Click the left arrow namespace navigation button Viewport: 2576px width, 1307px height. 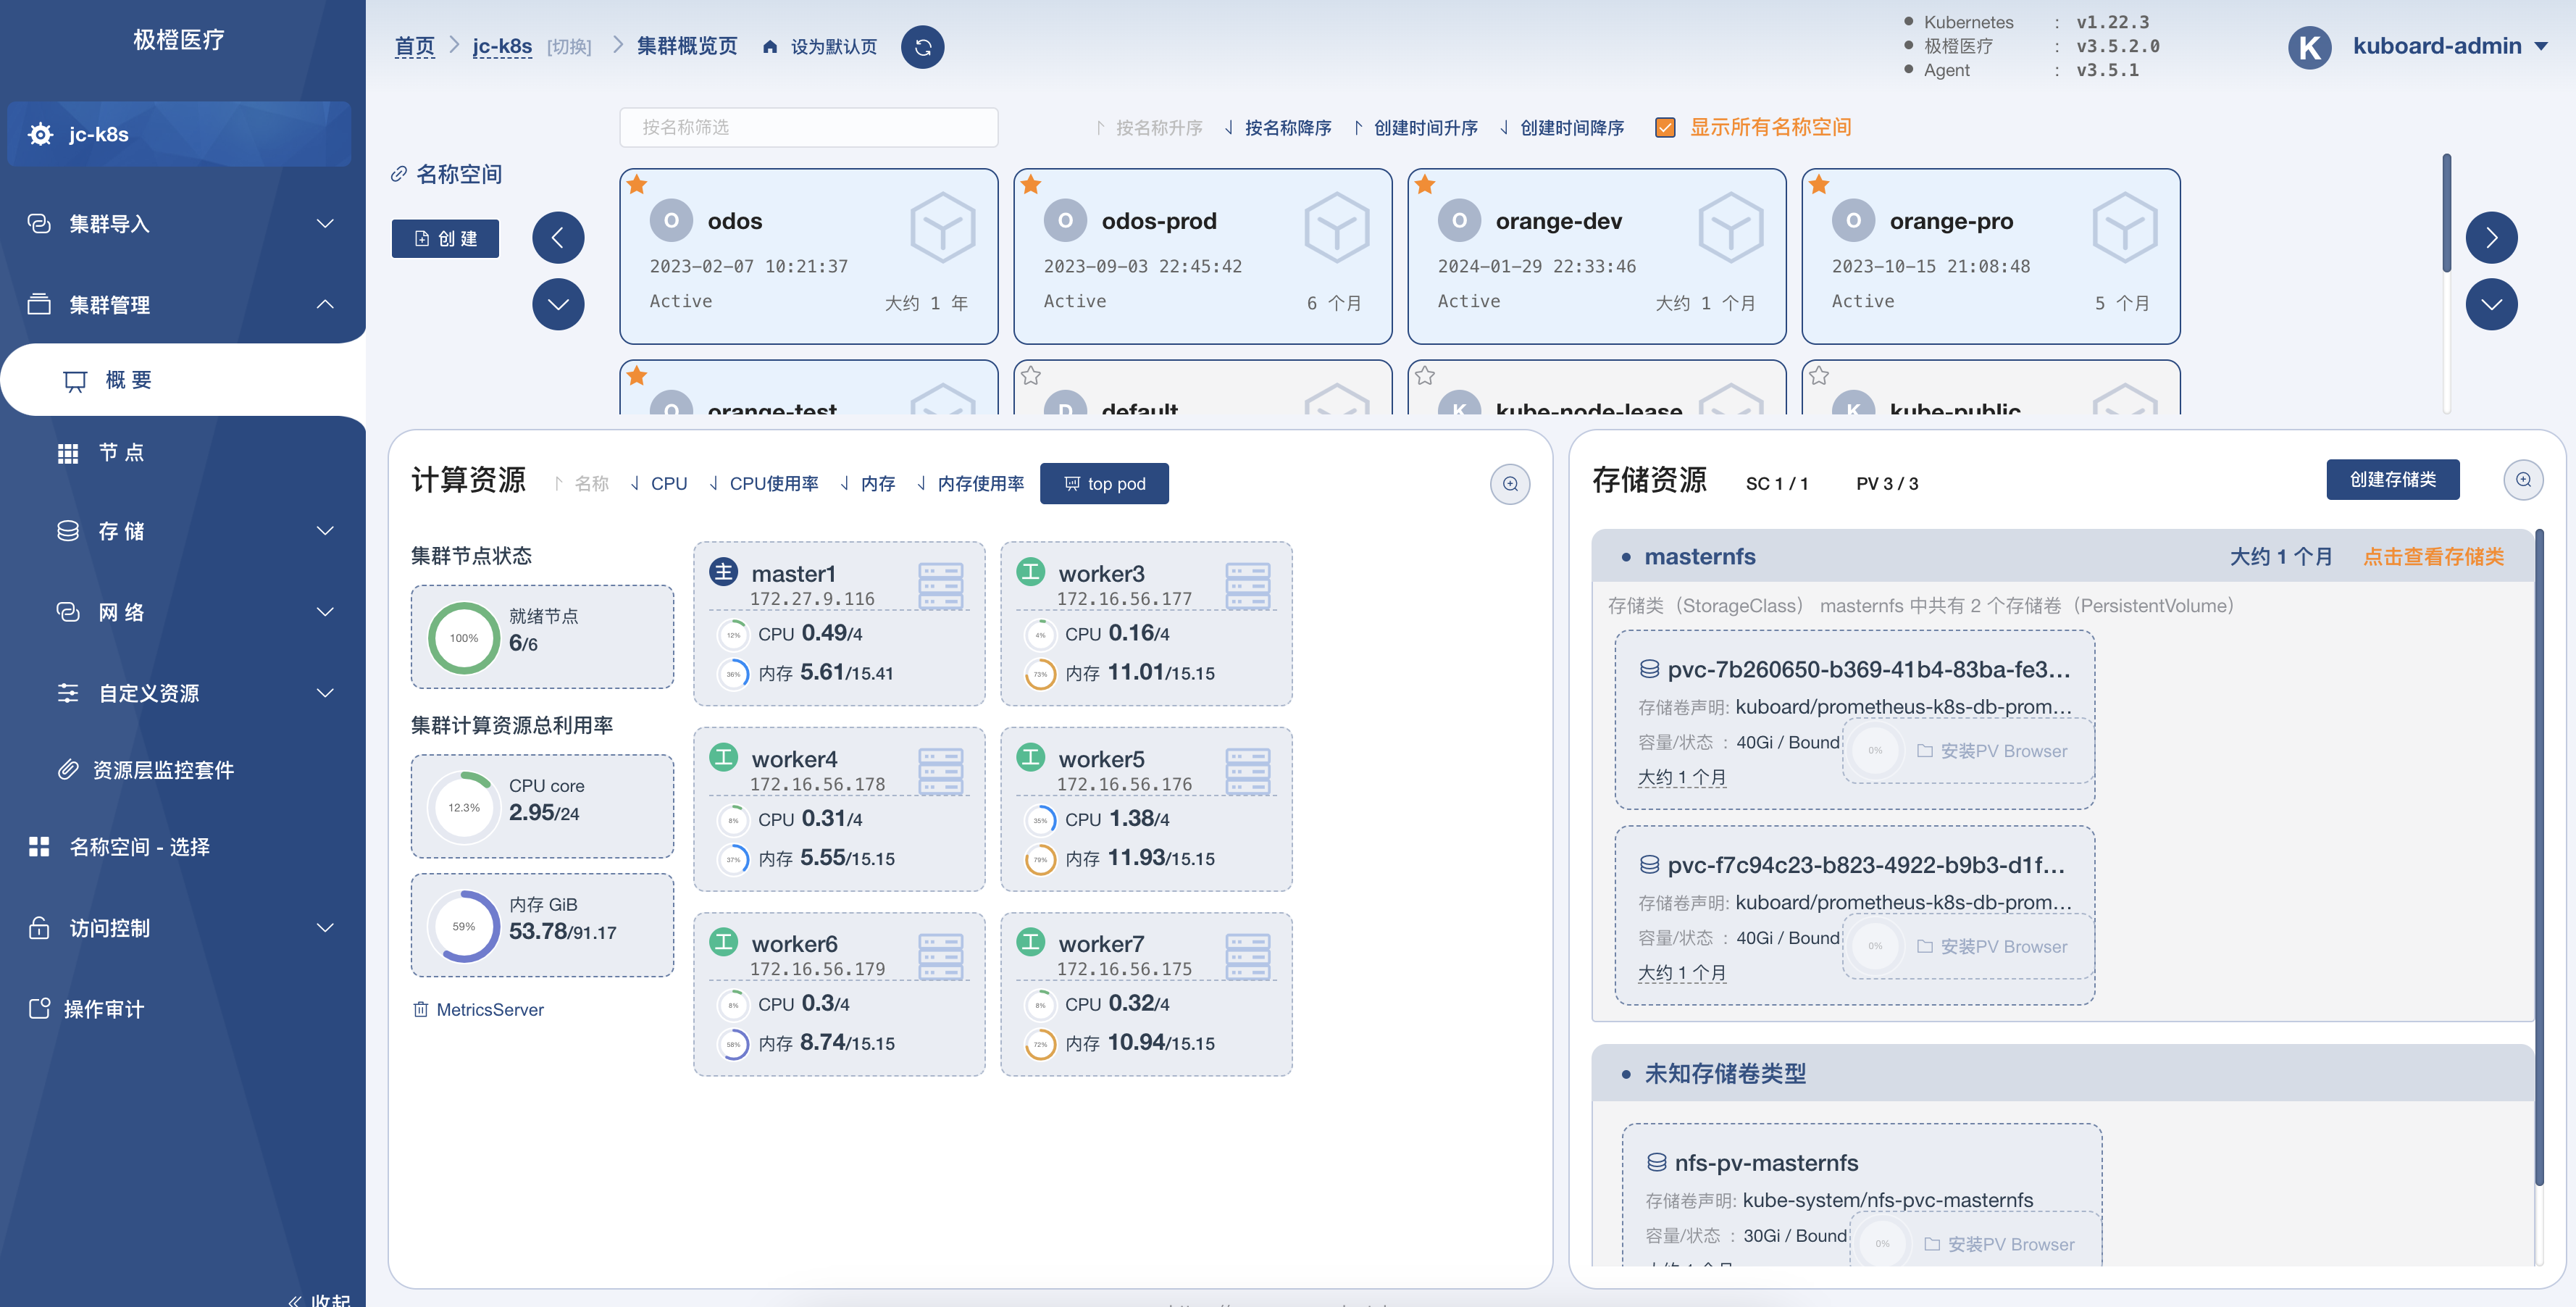pos(558,238)
